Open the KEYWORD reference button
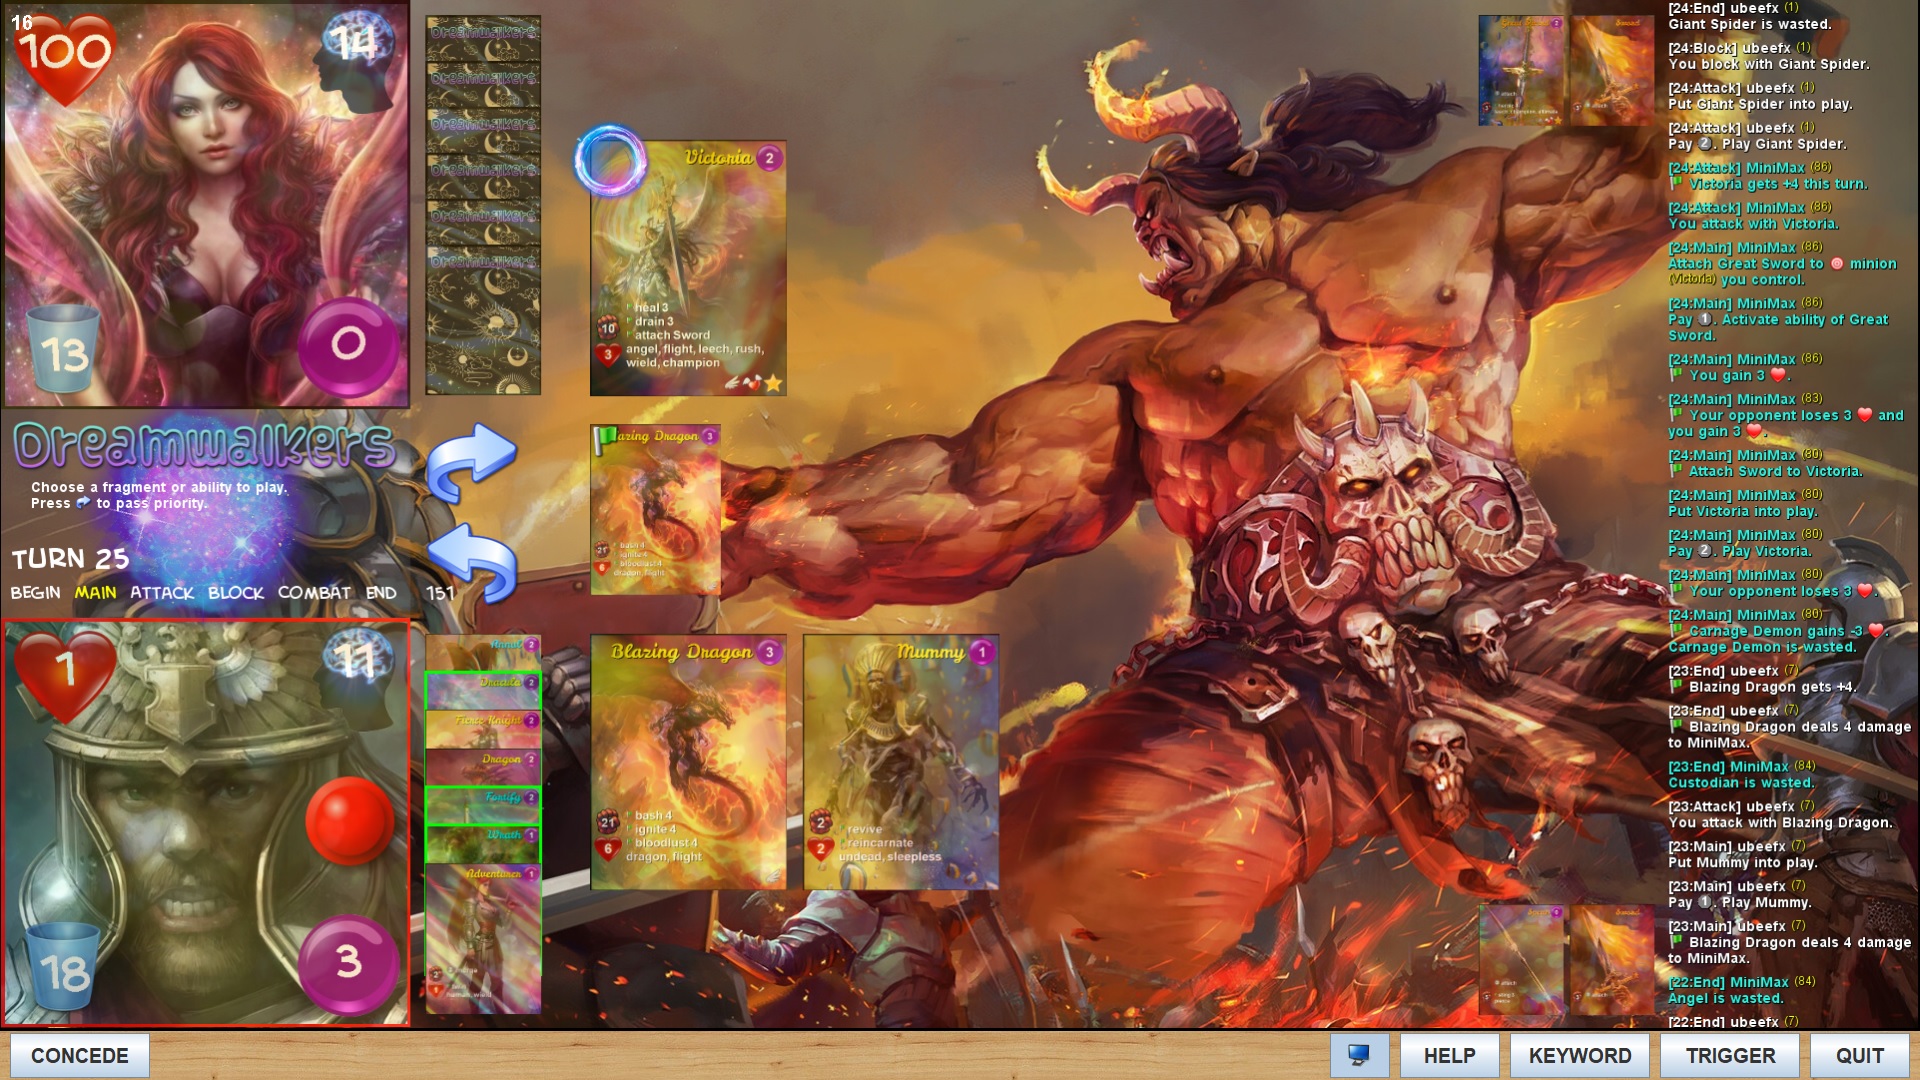The width and height of the screenshot is (1920, 1080). click(1579, 1055)
